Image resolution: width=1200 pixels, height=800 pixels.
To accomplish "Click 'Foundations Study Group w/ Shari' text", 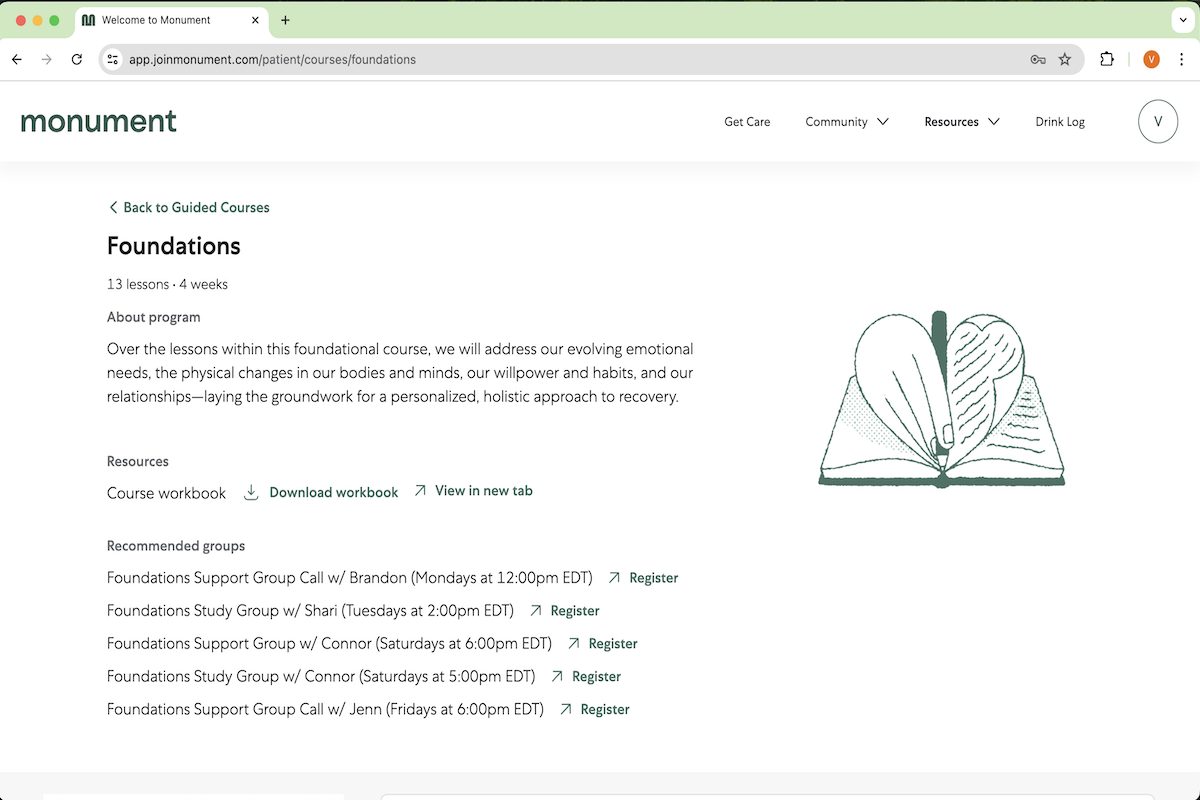I will (222, 610).
